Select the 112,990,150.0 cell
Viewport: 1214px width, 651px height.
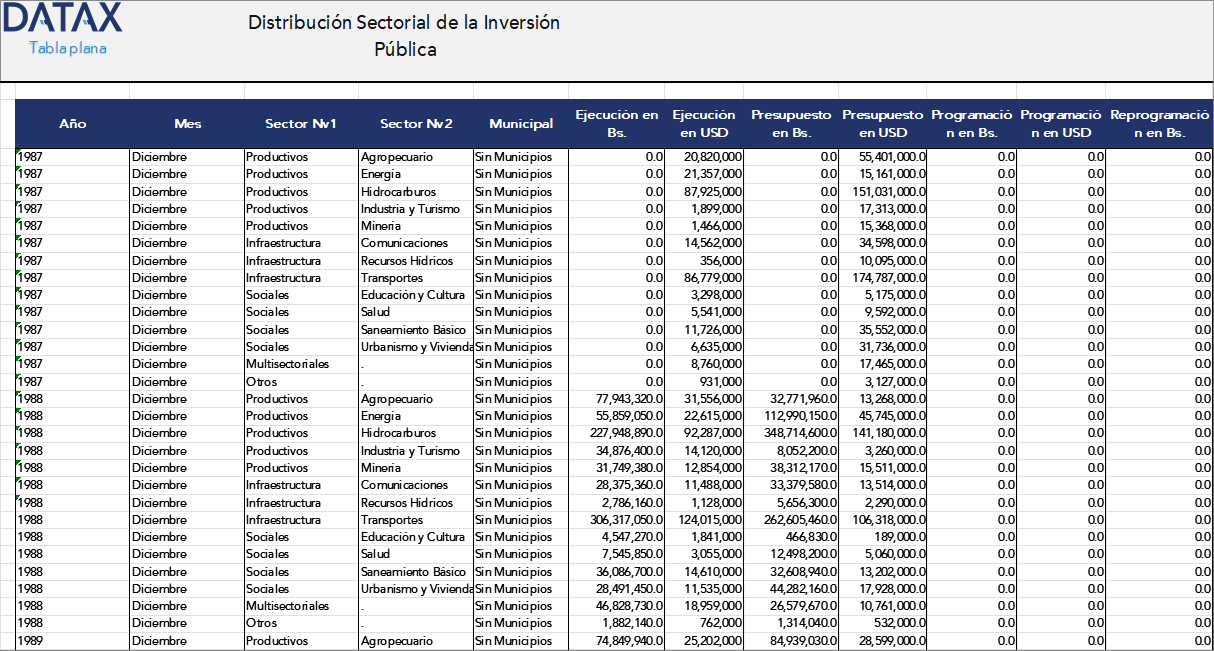tap(792, 416)
